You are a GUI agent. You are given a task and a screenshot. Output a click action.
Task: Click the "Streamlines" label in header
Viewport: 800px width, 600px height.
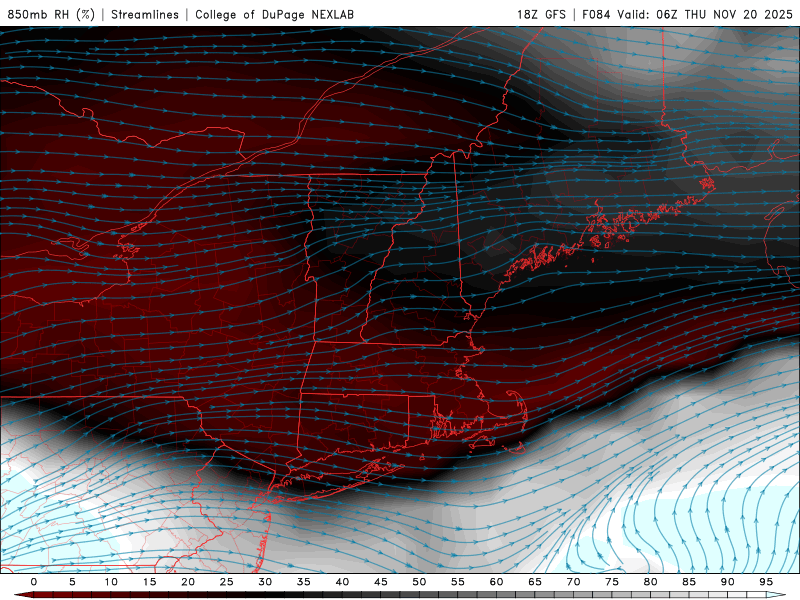[x=145, y=14]
